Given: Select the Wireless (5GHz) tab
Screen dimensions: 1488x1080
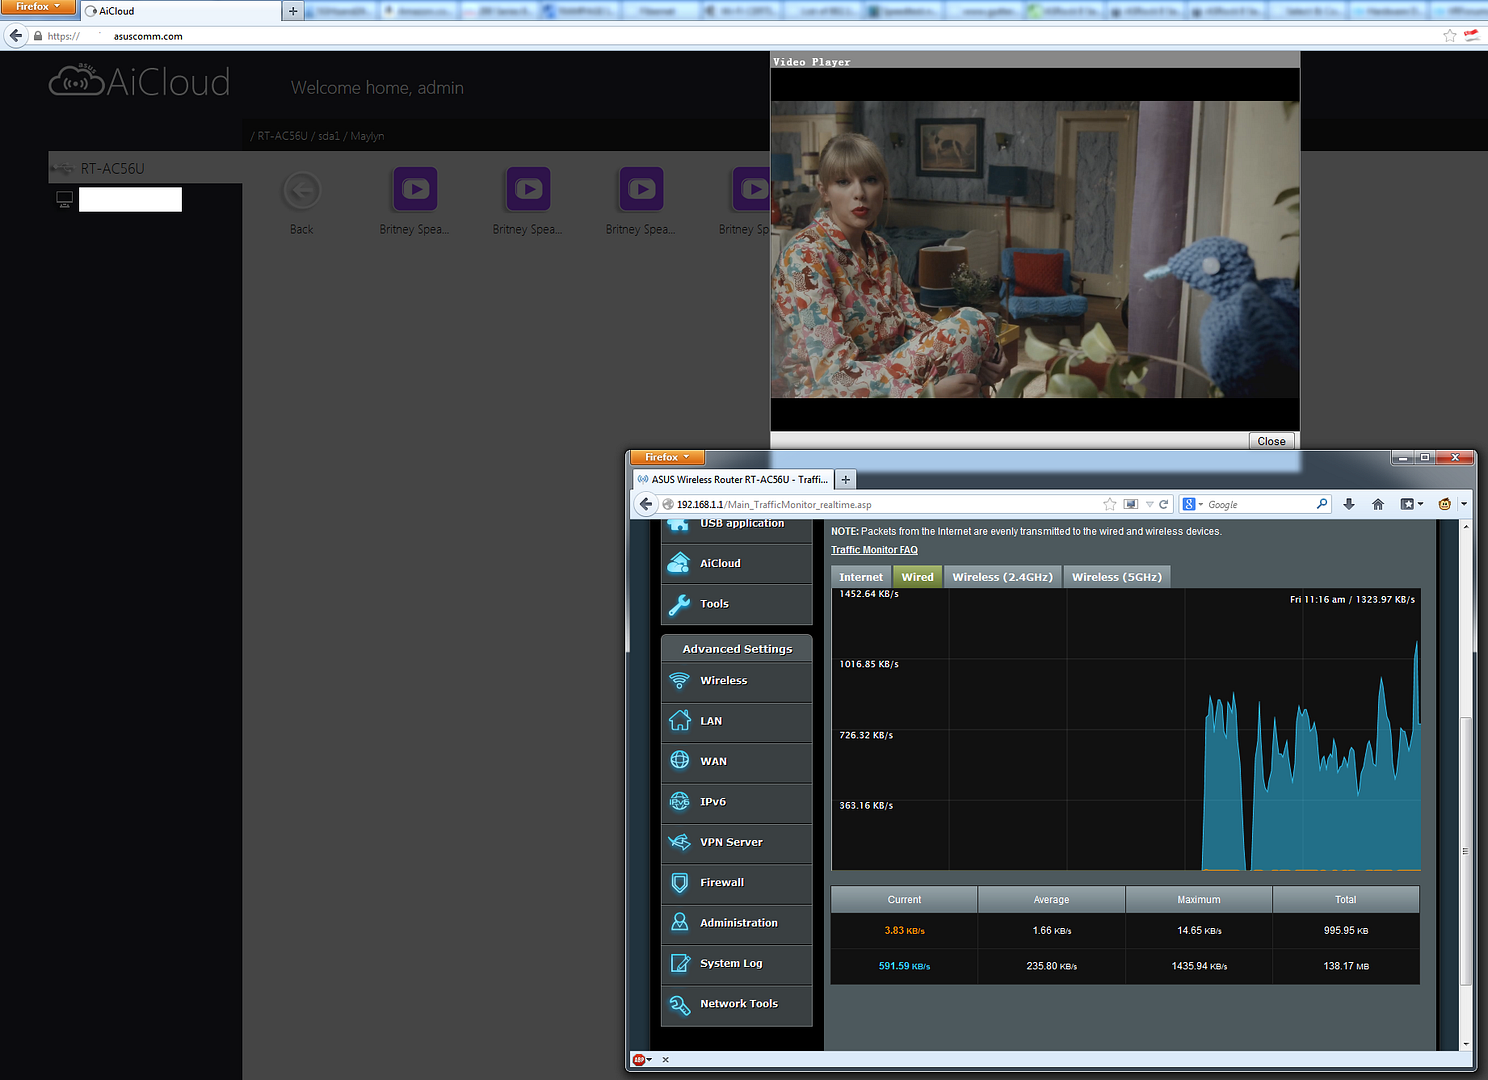Looking at the screenshot, I should pyautogui.click(x=1116, y=577).
